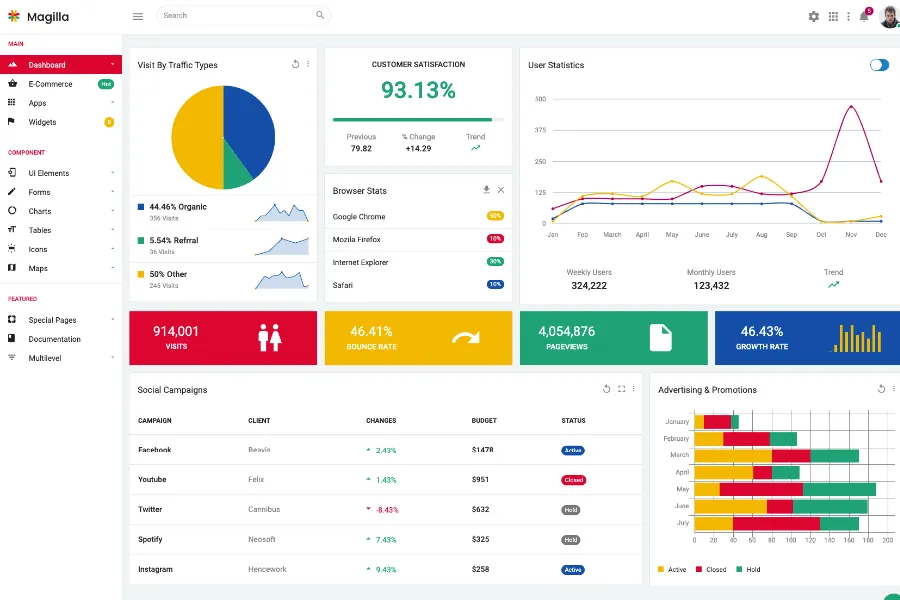Open the E-Commerce sidebar item
Viewport: 900px width, 600px height.
[x=50, y=84]
